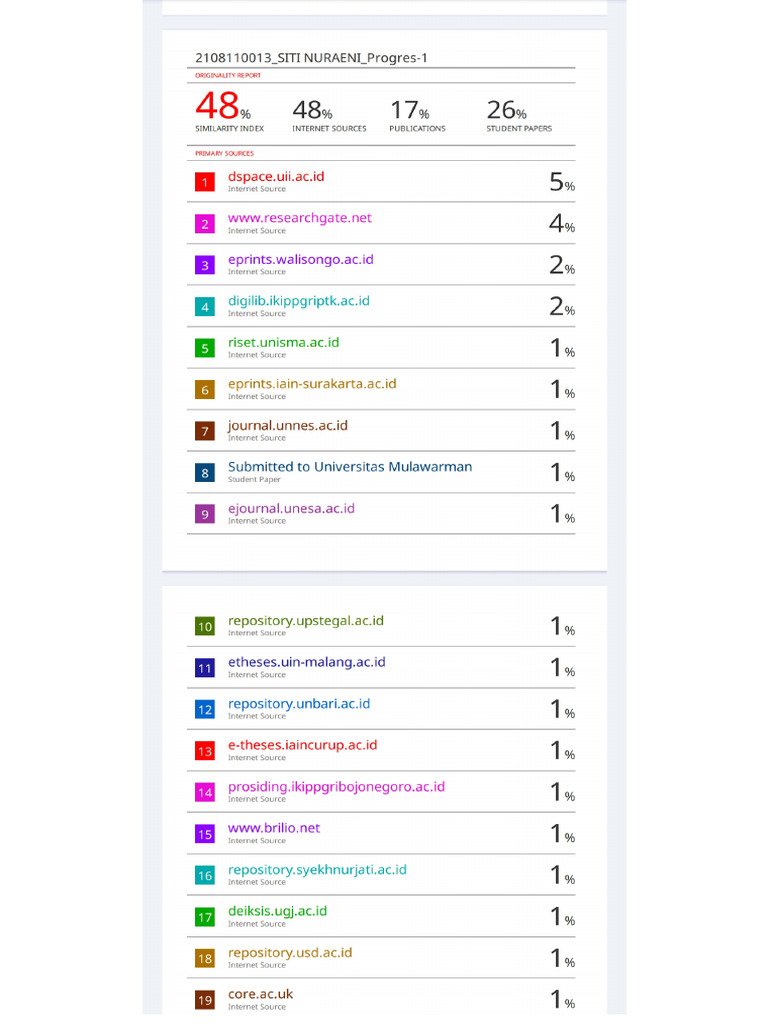Click the green number 17 source badge
The width and height of the screenshot is (768, 1024).
coord(205,917)
